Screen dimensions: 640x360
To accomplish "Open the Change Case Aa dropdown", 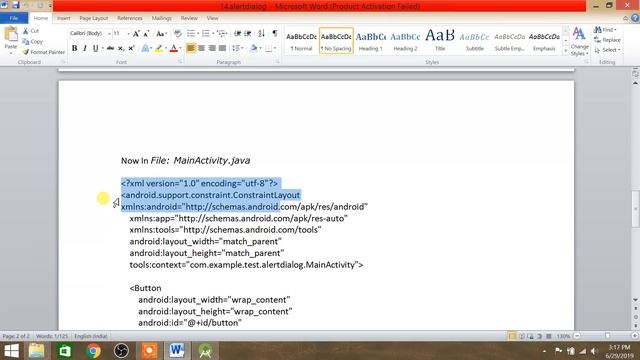I will pyautogui.click(x=162, y=33).
